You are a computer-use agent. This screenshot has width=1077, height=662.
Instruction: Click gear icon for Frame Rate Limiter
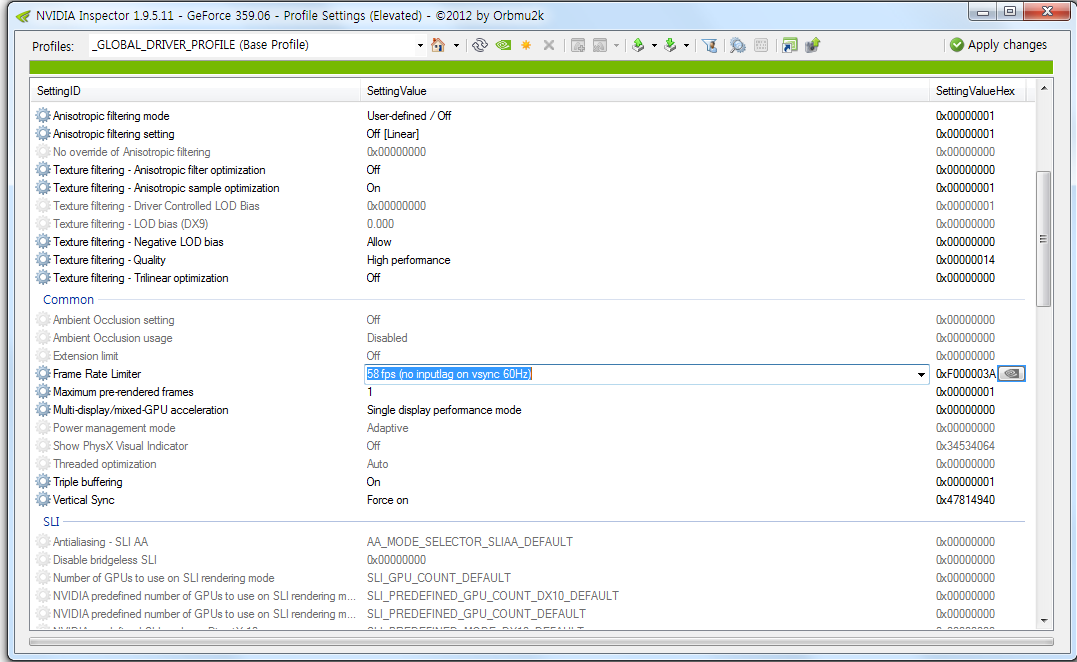pyautogui.click(x=43, y=374)
